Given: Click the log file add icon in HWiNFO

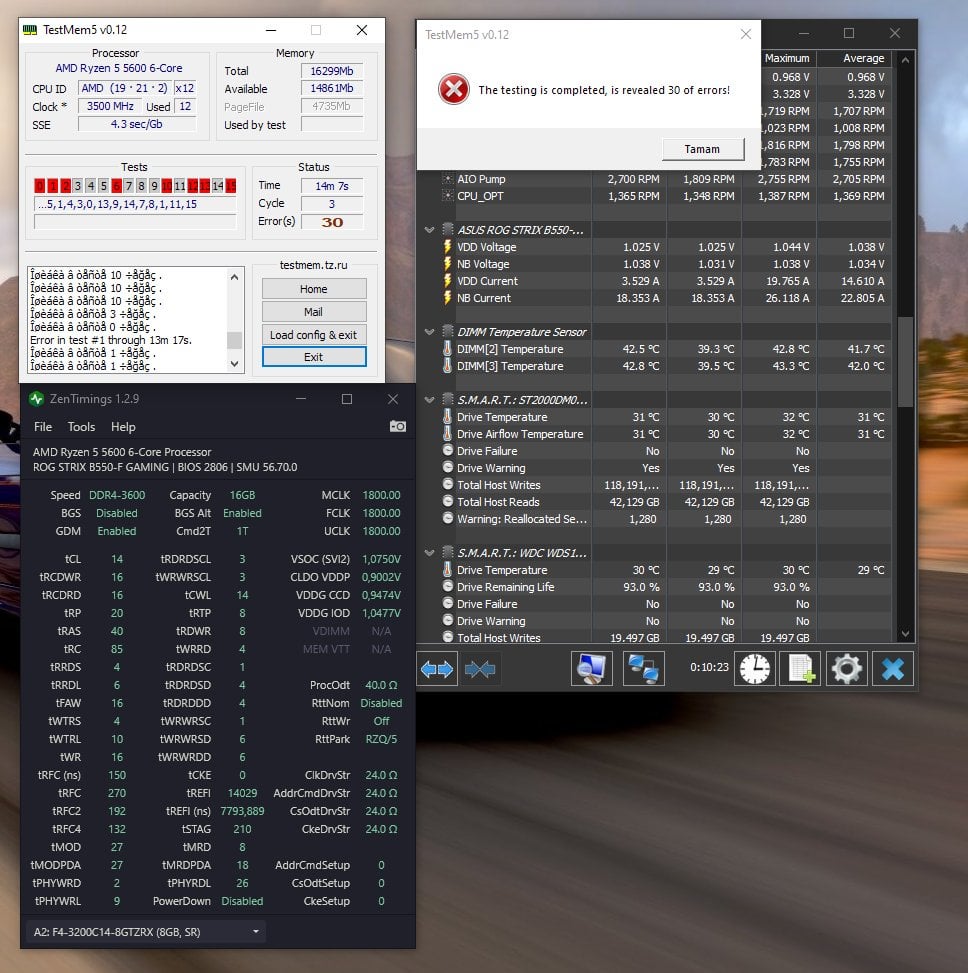Looking at the screenshot, I should [x=800, y=669].
